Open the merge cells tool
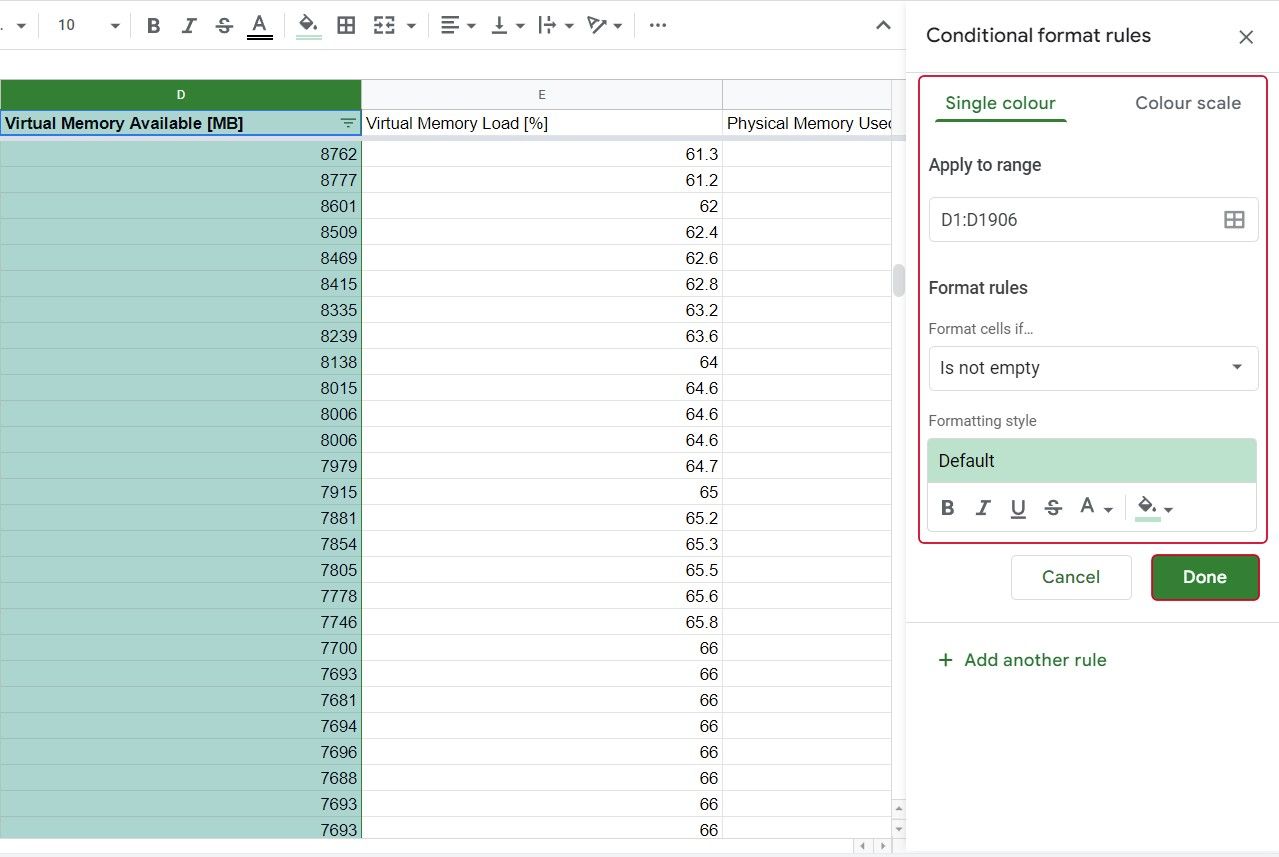This screenshot has height=857, width=1279. pos(383,25)
